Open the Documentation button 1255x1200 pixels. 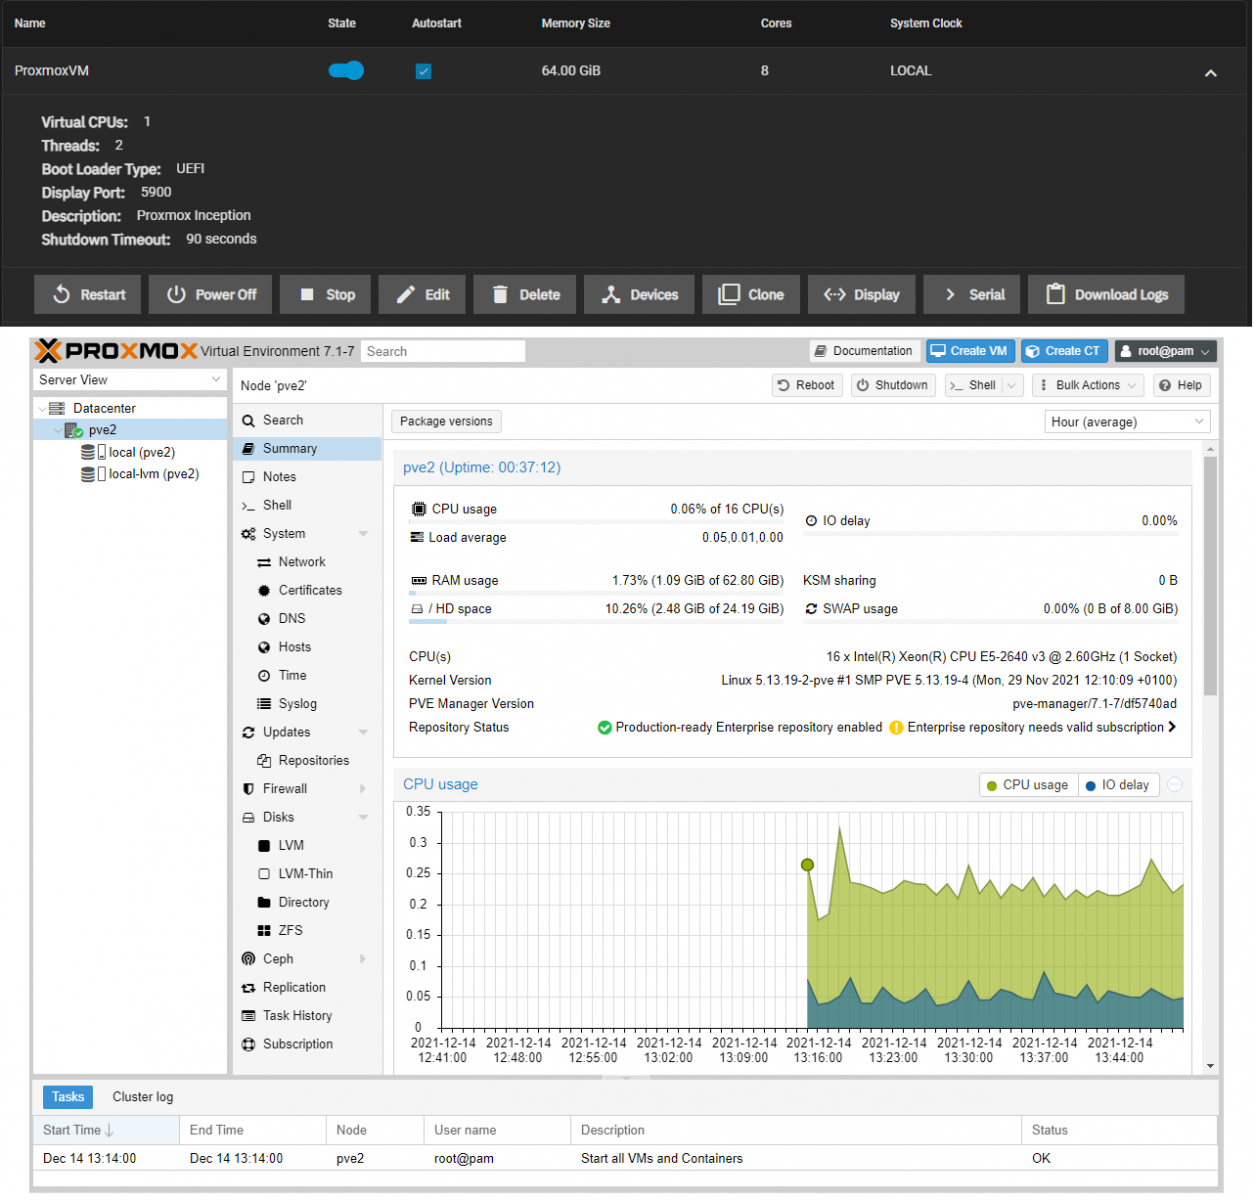pos(864,352)
